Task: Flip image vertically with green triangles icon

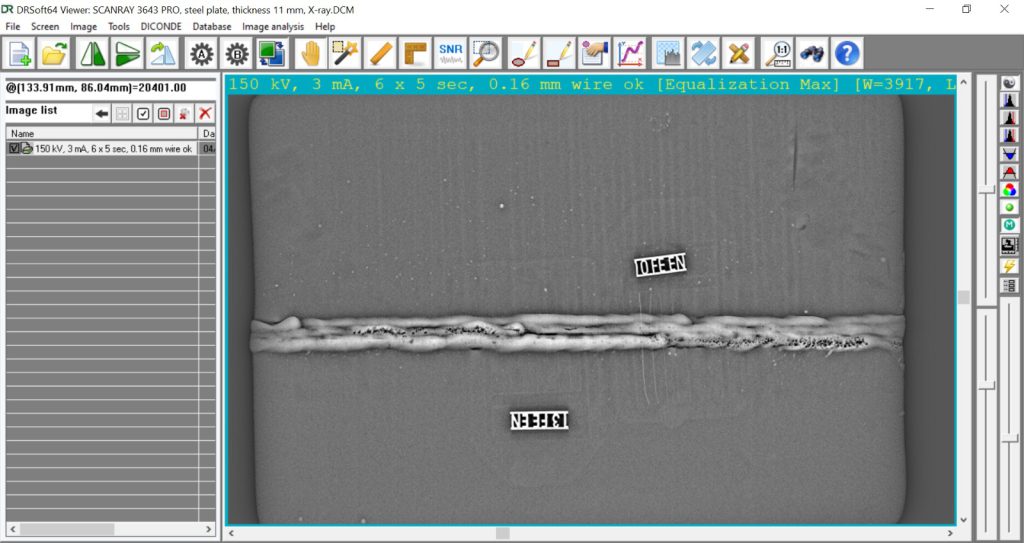Action: coord(127,54)
